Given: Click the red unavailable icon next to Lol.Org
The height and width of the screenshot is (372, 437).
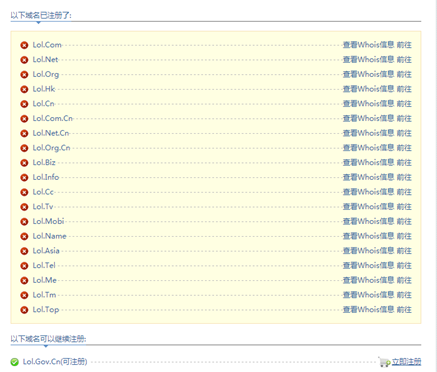Looking at the screenshot, I should click(24, 74).
